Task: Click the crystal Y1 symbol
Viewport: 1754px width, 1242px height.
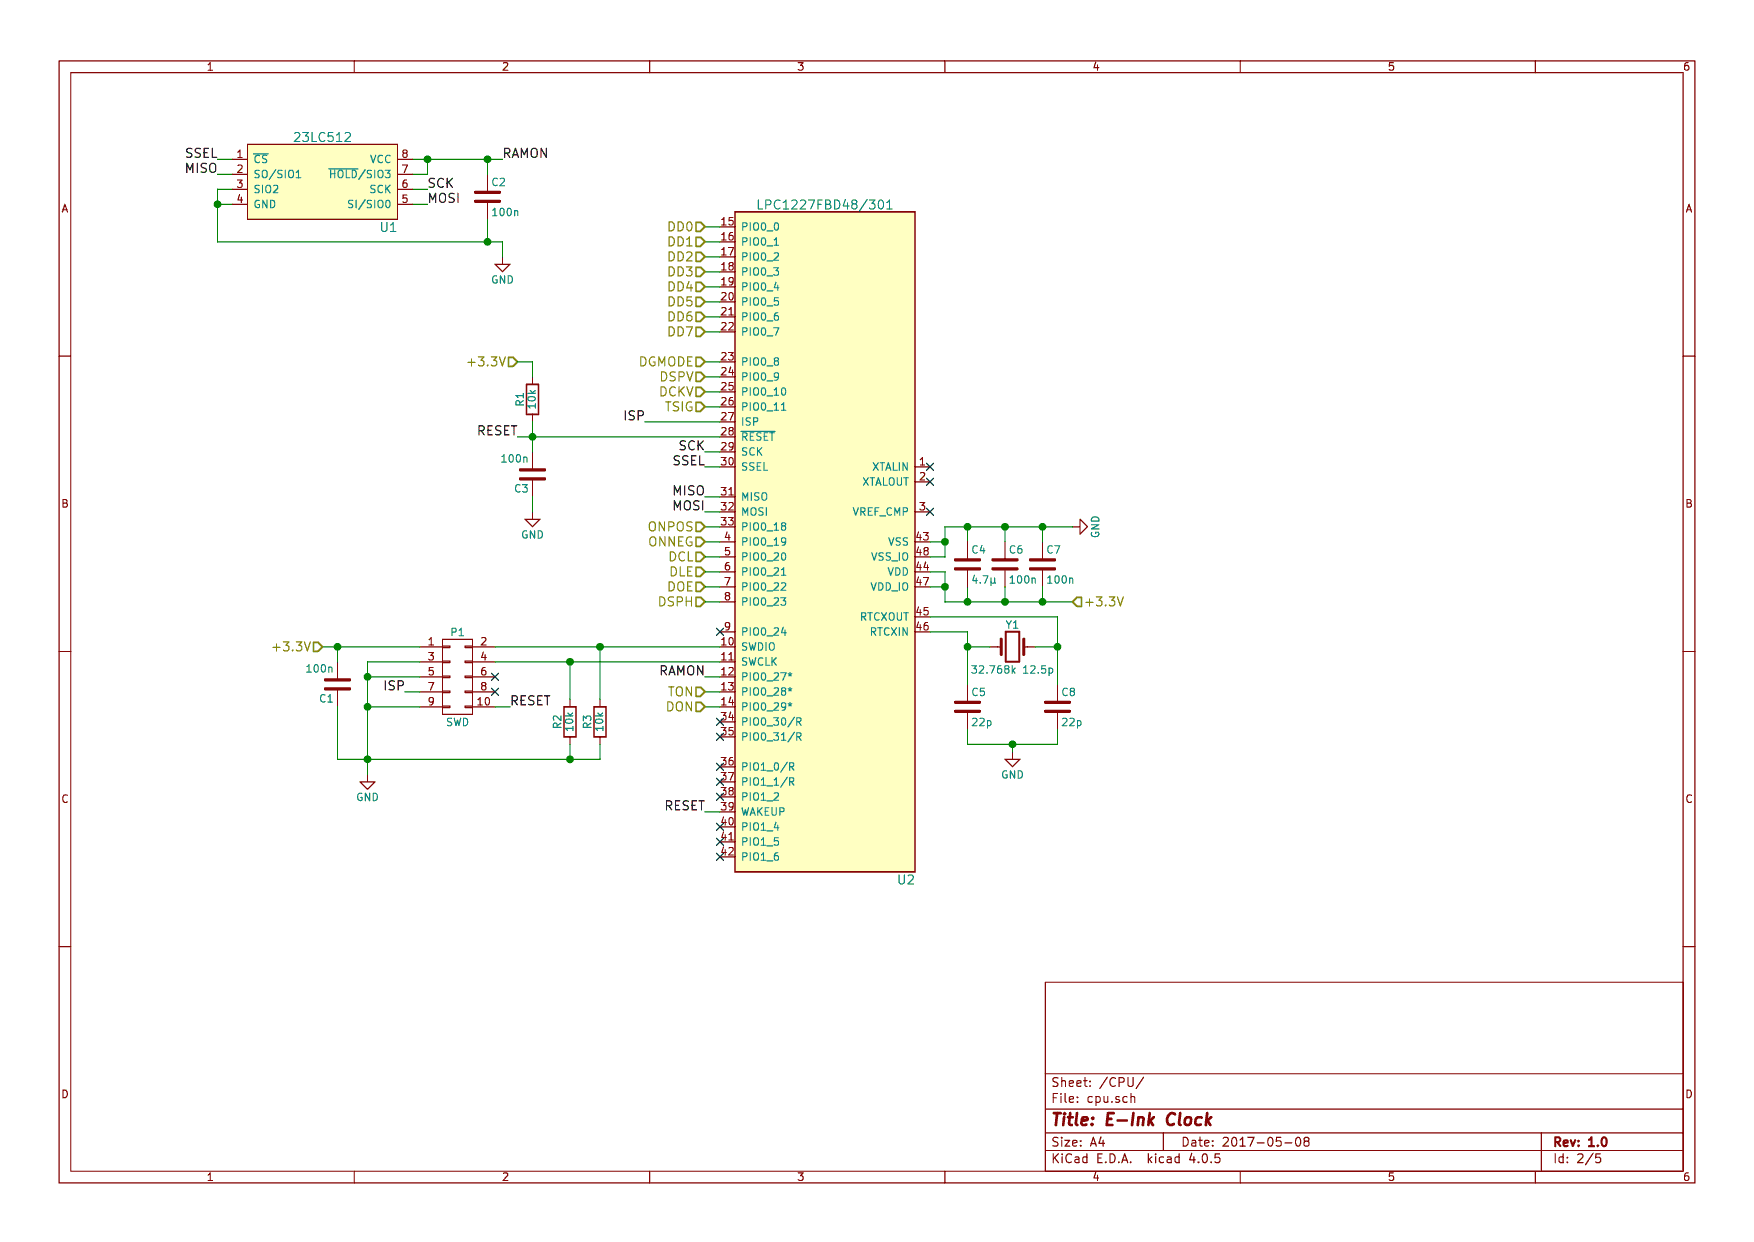Action: [x=1012, y=646]
